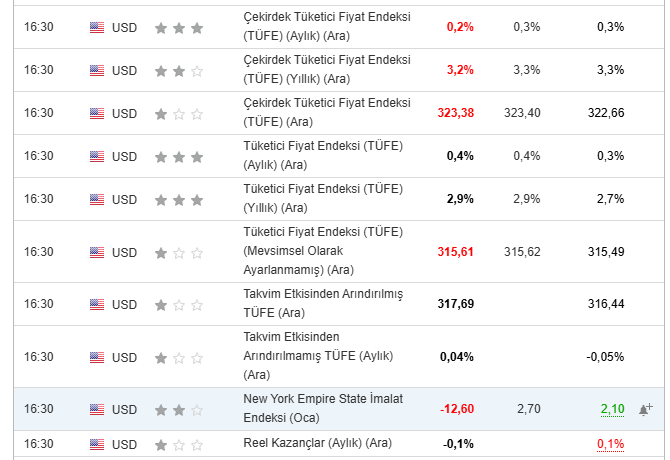The width and height of the screenshot is (670, 460).
Task: Open Çekirdek Tüketici Fiyat Endeksi (TÜFE) (Aylık) event
Action: 327,26
